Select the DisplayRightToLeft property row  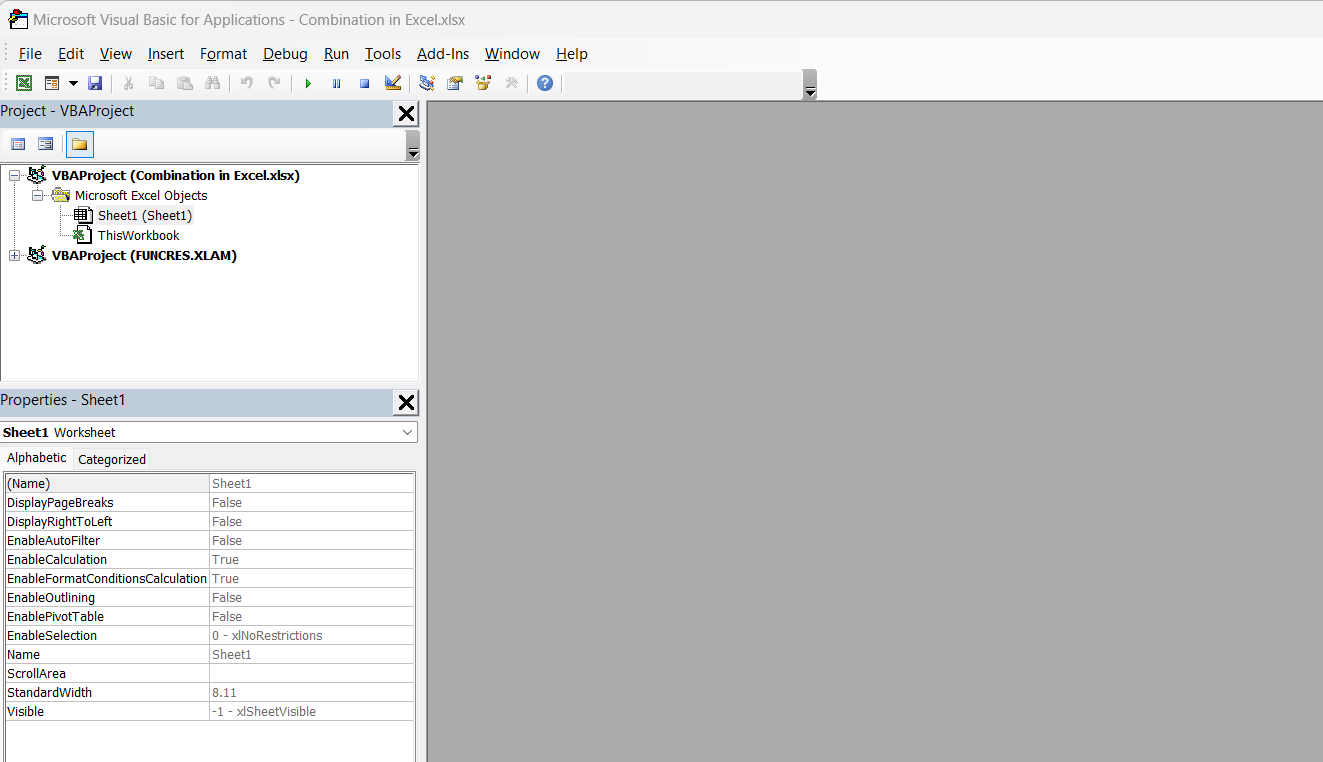pyautogui.click(x=209, y=521)
